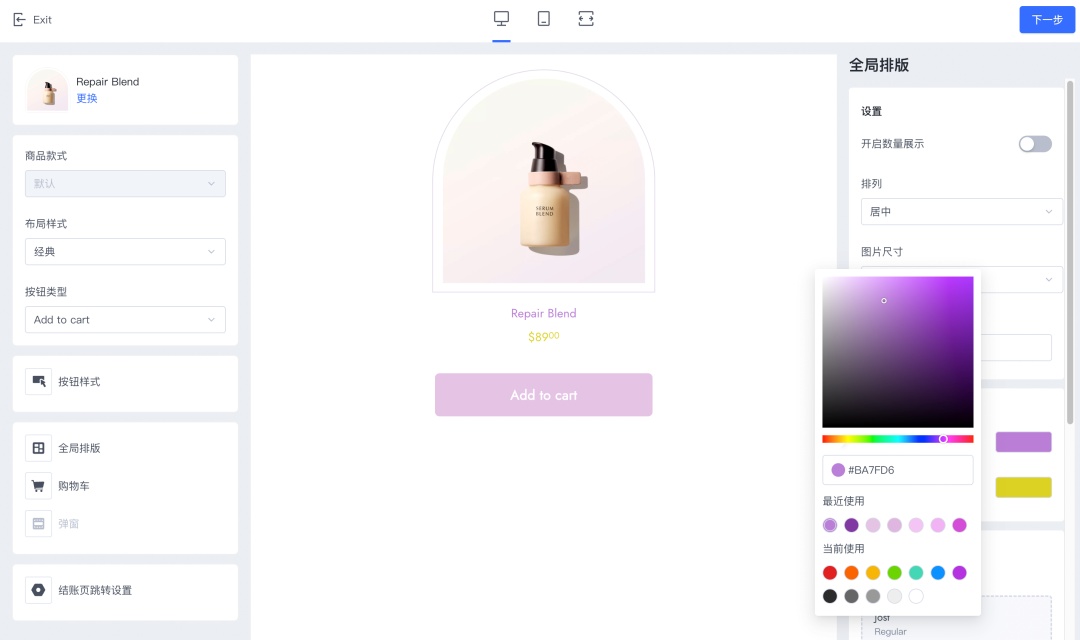1080x640 pixels.
Task: Enable the 开启数量展示 switch
Action: click(x=1034, y=144)
